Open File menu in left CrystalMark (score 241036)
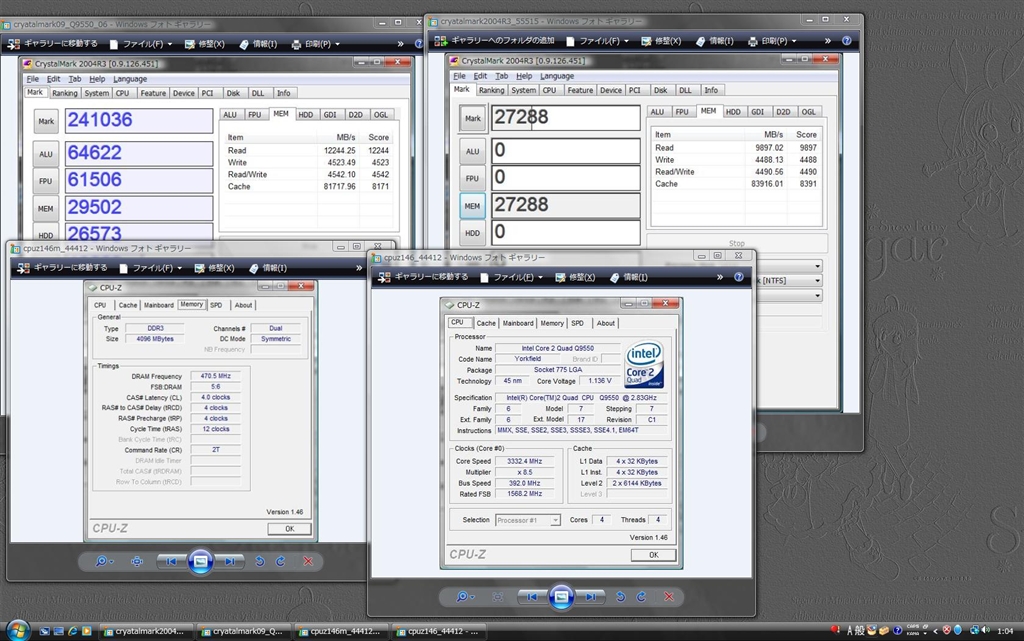 pyautogui.click(x=33, y=79)
